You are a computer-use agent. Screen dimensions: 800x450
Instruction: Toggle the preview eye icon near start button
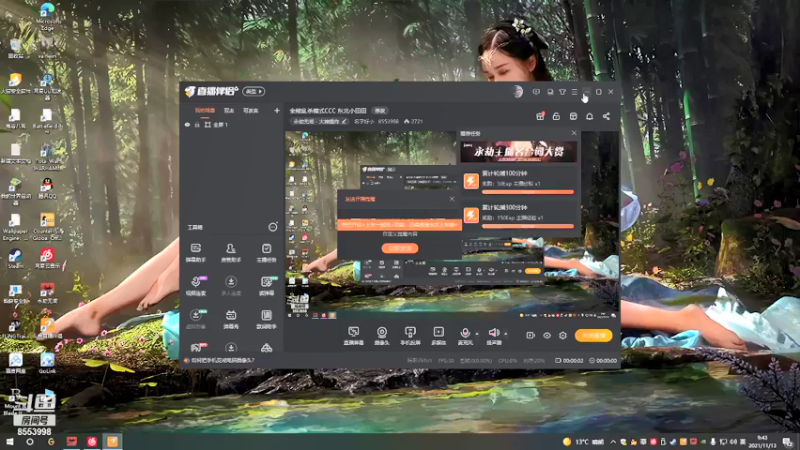[547, 335]
